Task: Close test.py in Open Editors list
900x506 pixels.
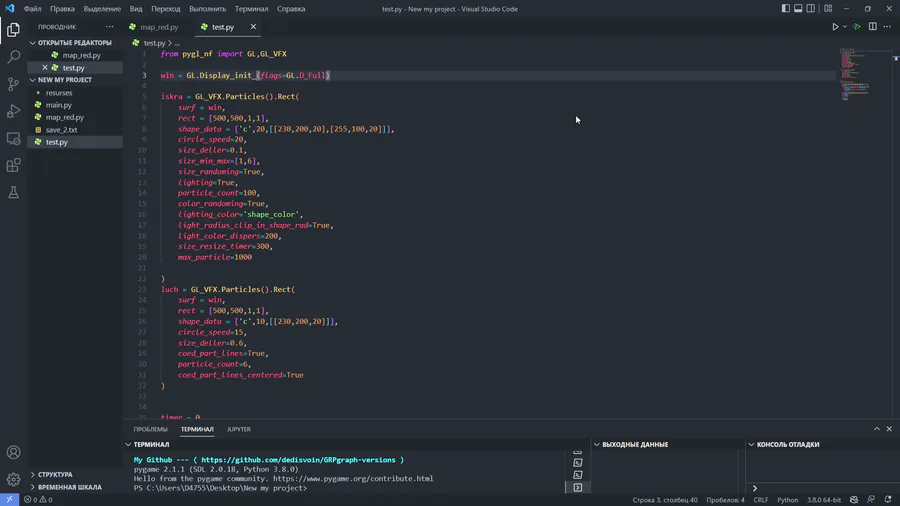Action: pos(45,68)
